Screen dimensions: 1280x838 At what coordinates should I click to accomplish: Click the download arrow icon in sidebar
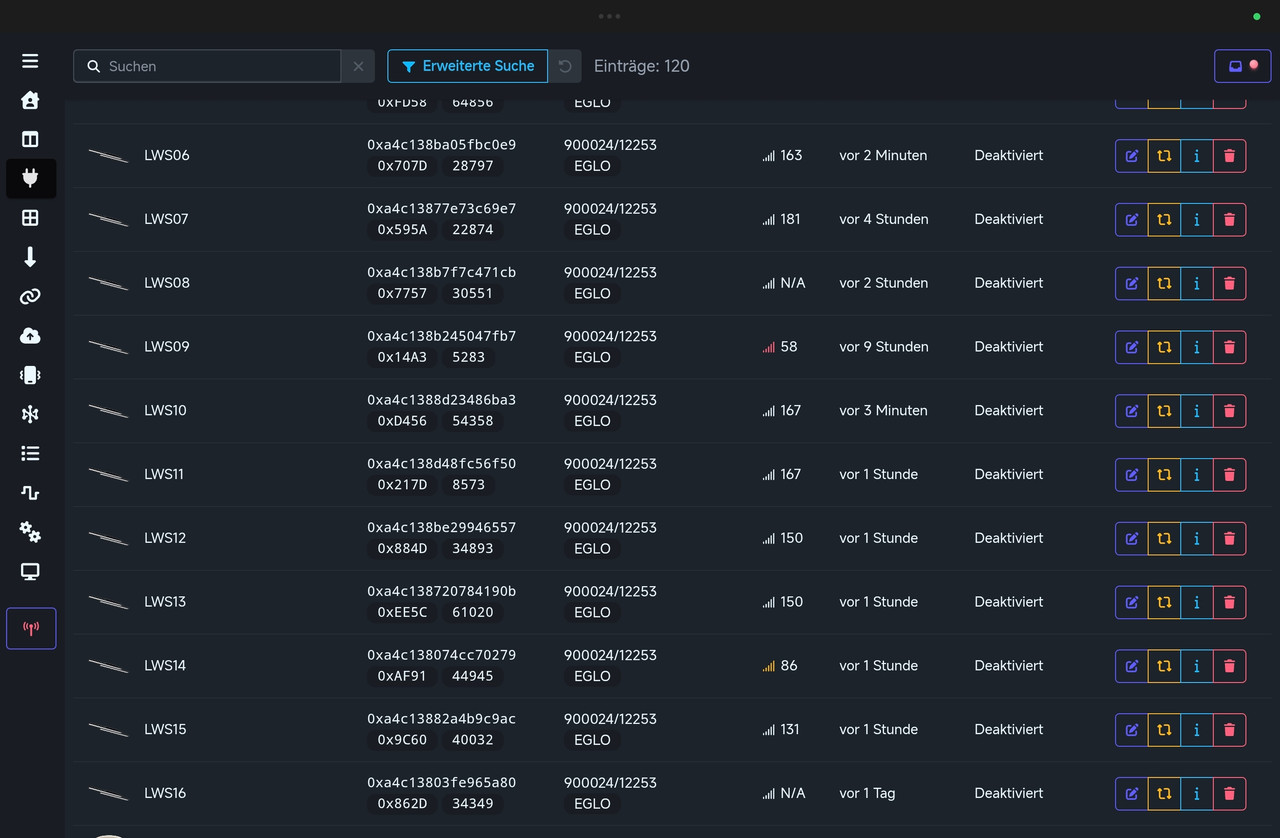(30, 257)
